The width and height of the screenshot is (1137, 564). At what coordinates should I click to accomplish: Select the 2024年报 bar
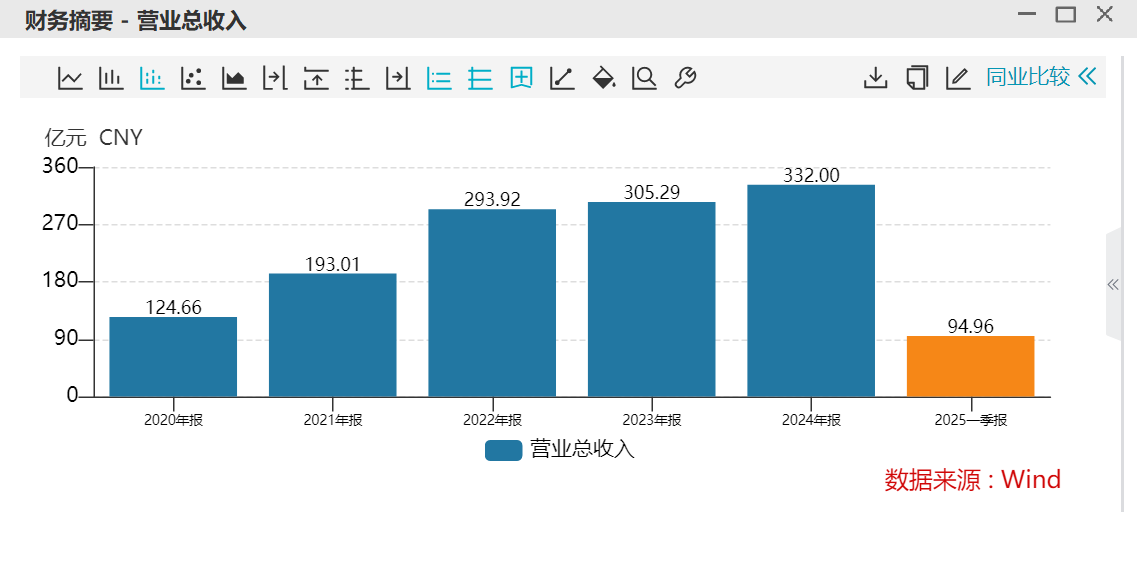point(811,291)
